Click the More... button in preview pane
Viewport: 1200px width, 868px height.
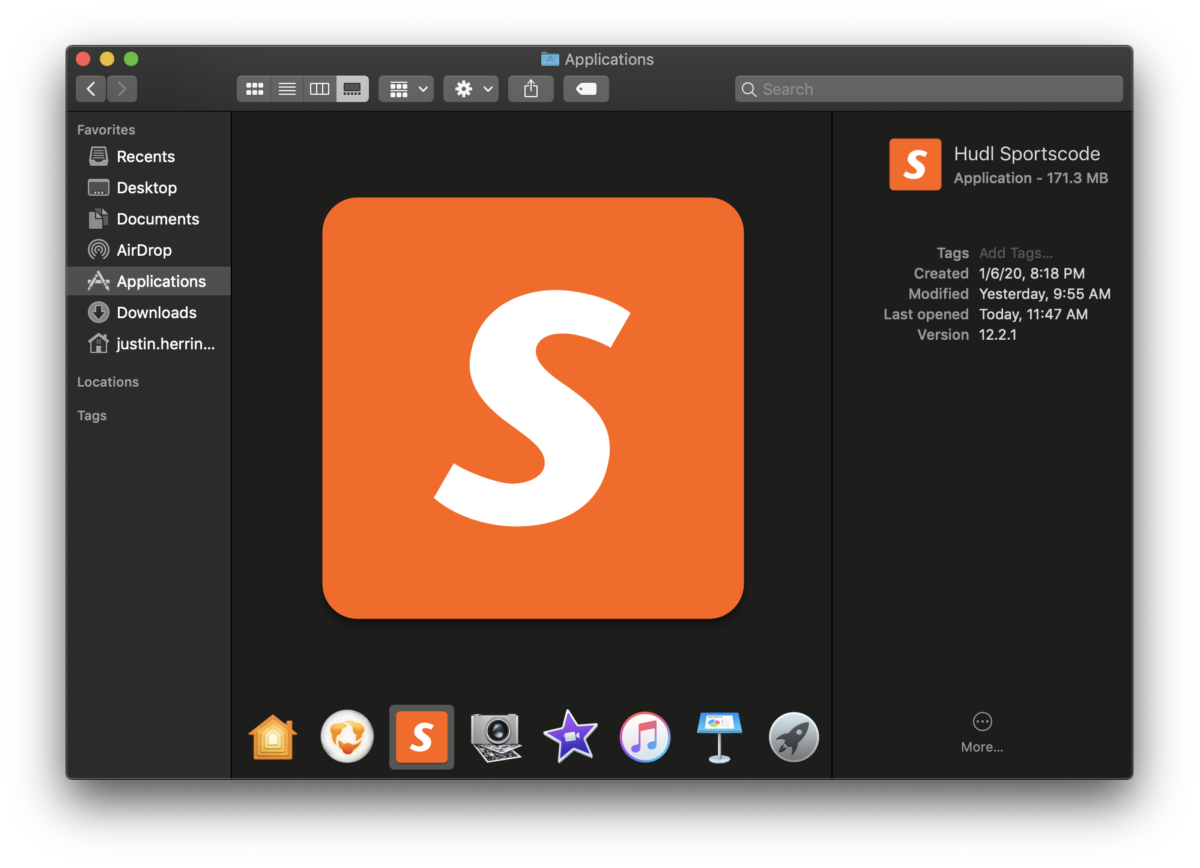coord(982,732)
